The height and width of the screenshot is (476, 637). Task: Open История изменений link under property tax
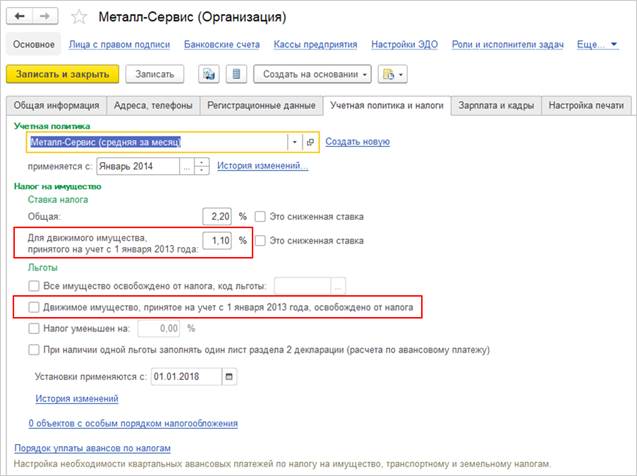(x=77, y=398)
